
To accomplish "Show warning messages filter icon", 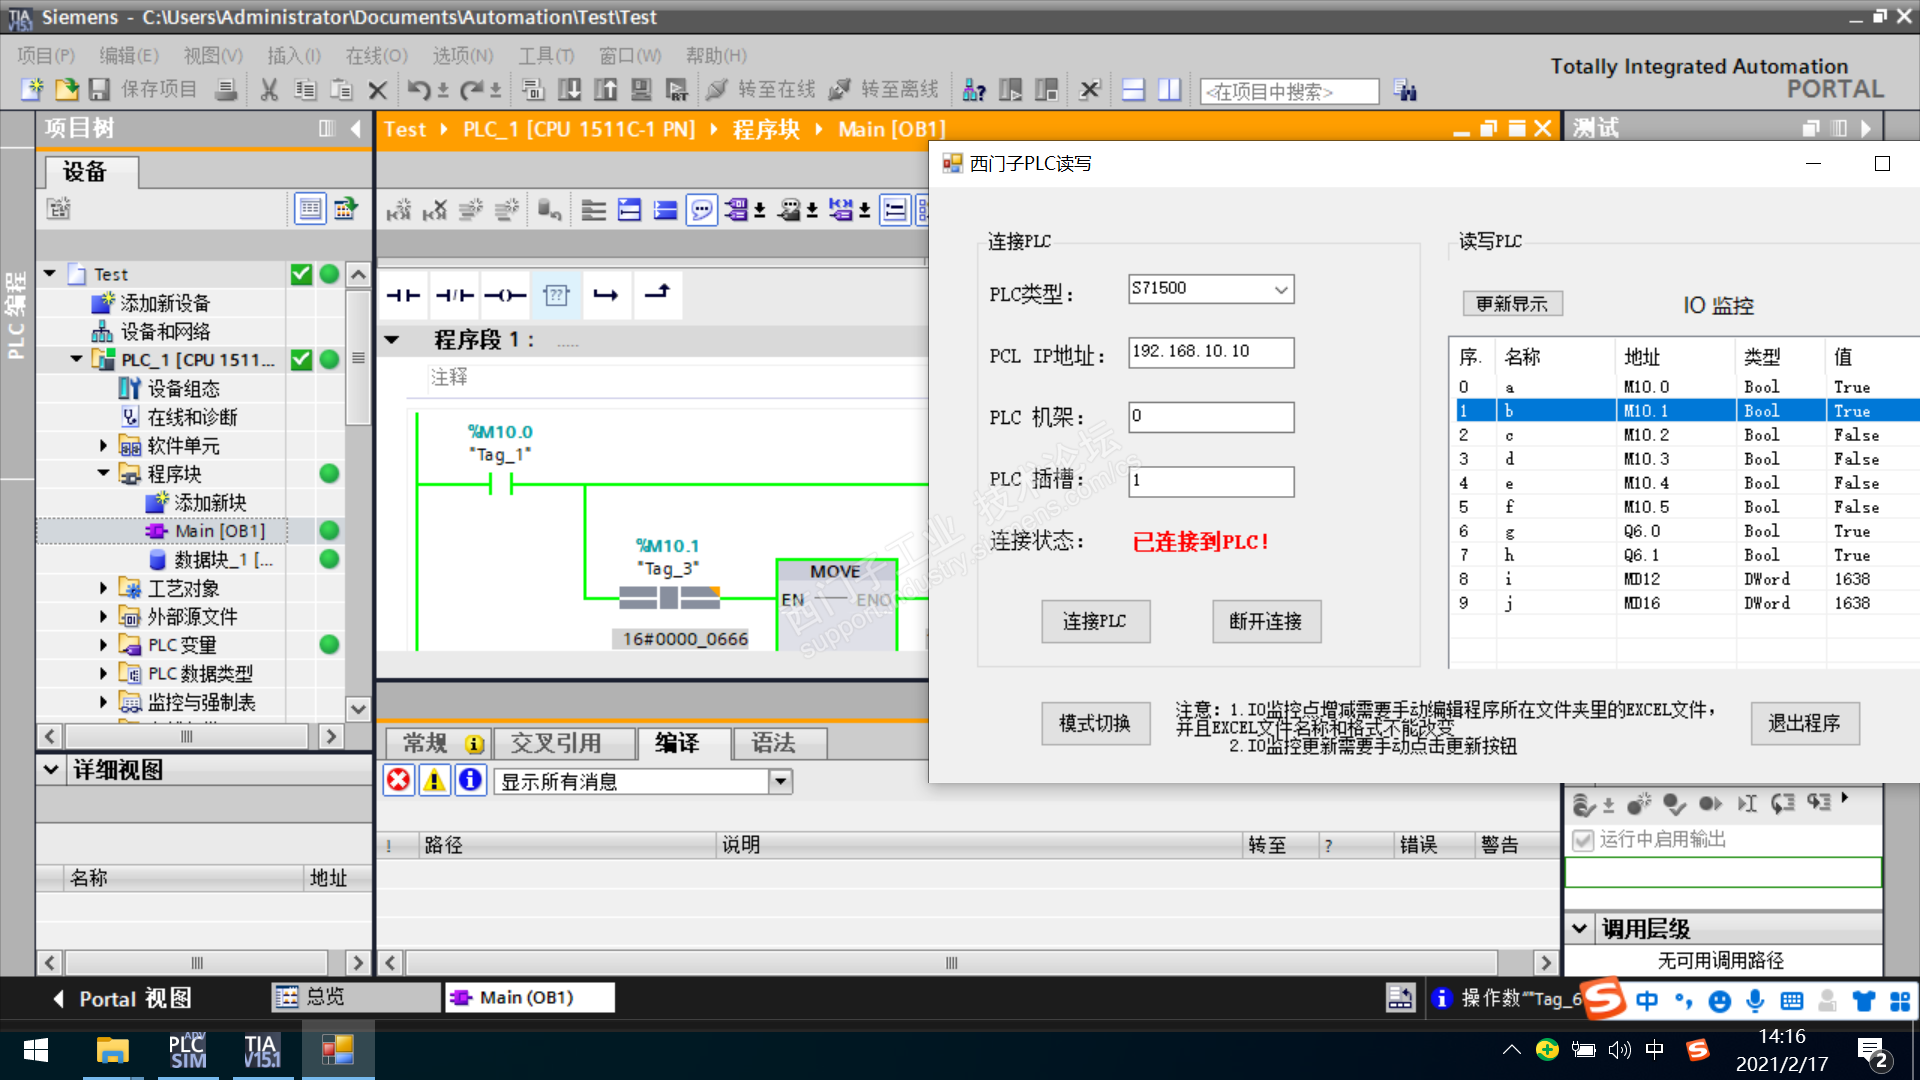I will [434, 781].
